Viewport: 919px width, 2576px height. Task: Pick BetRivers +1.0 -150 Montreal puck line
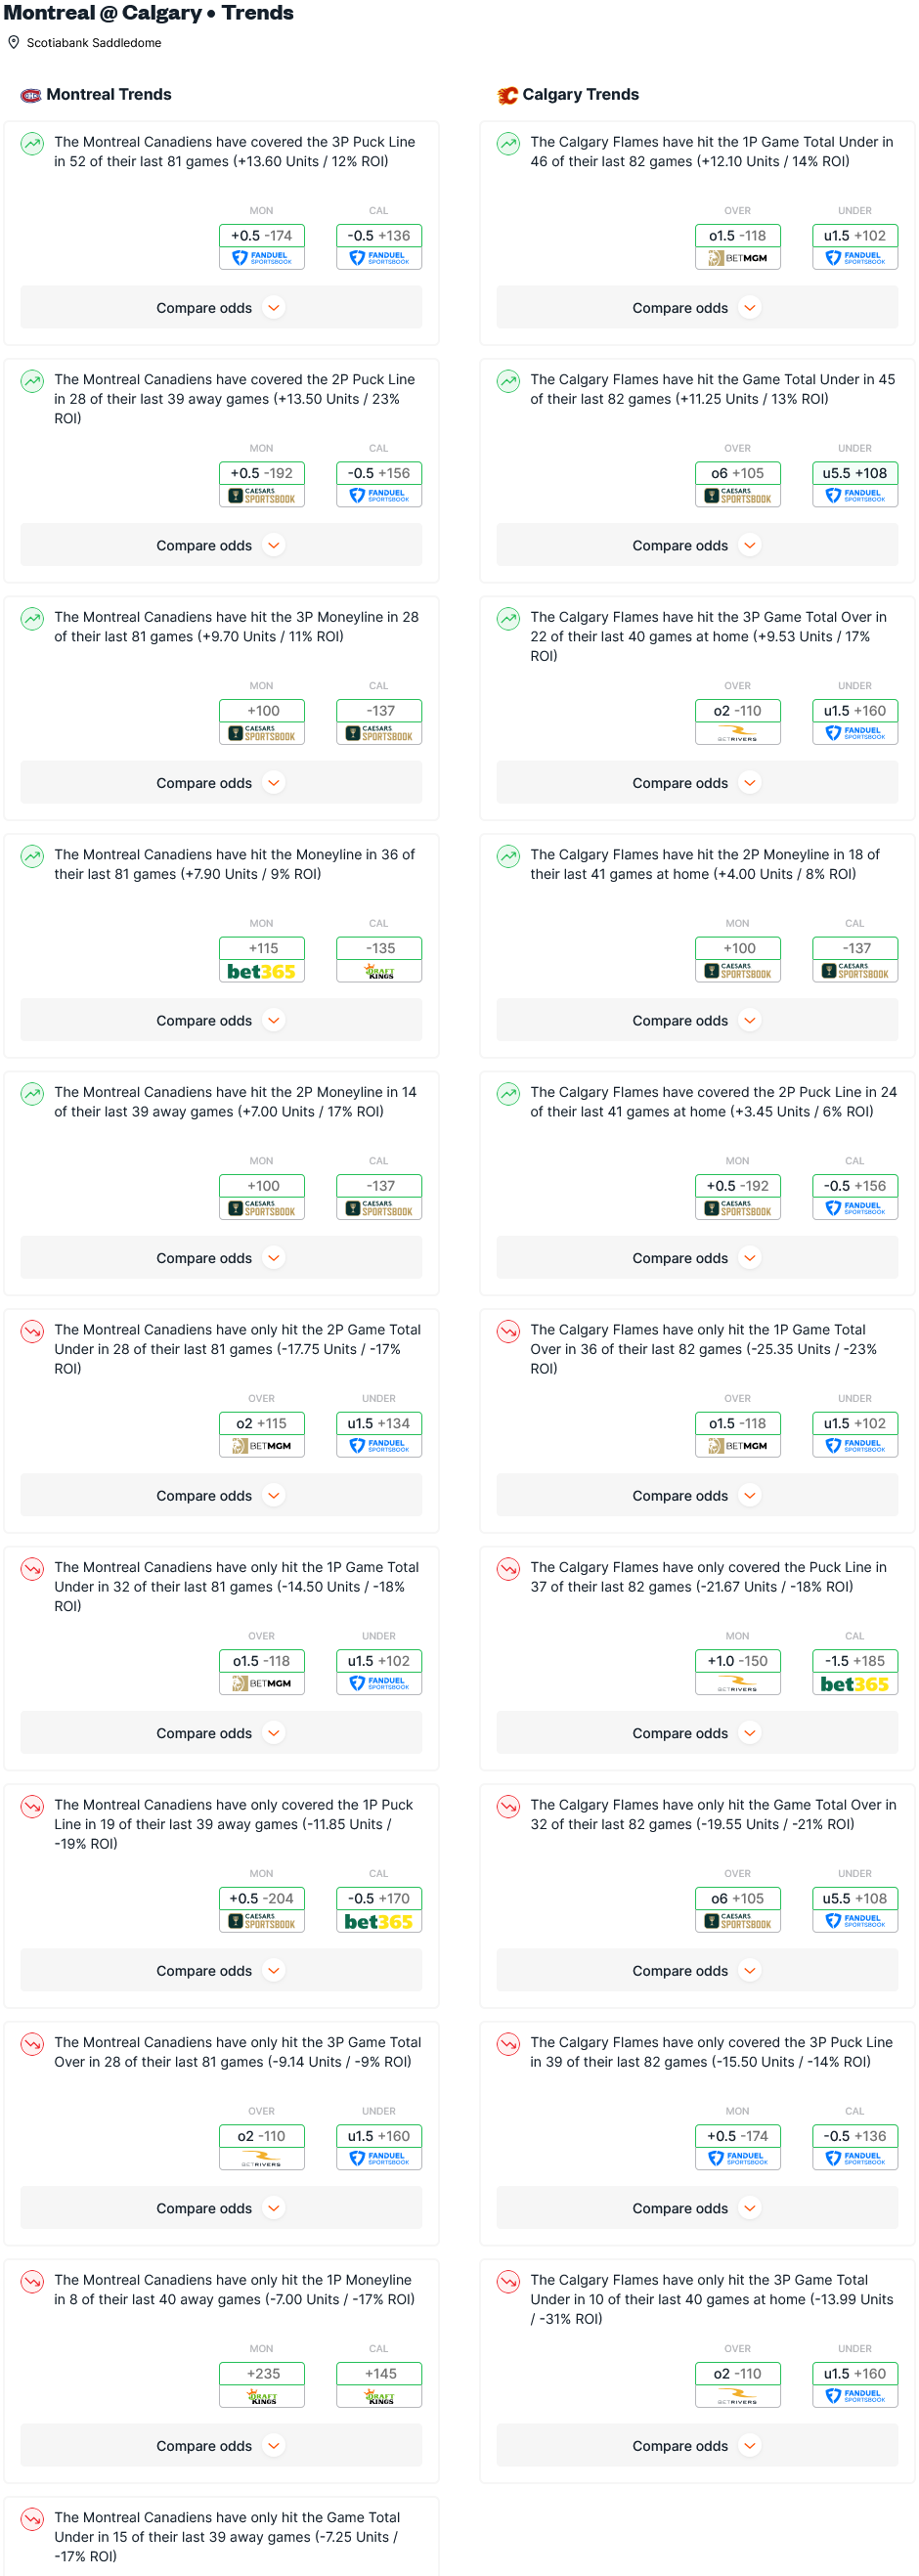coord(738,1672)
